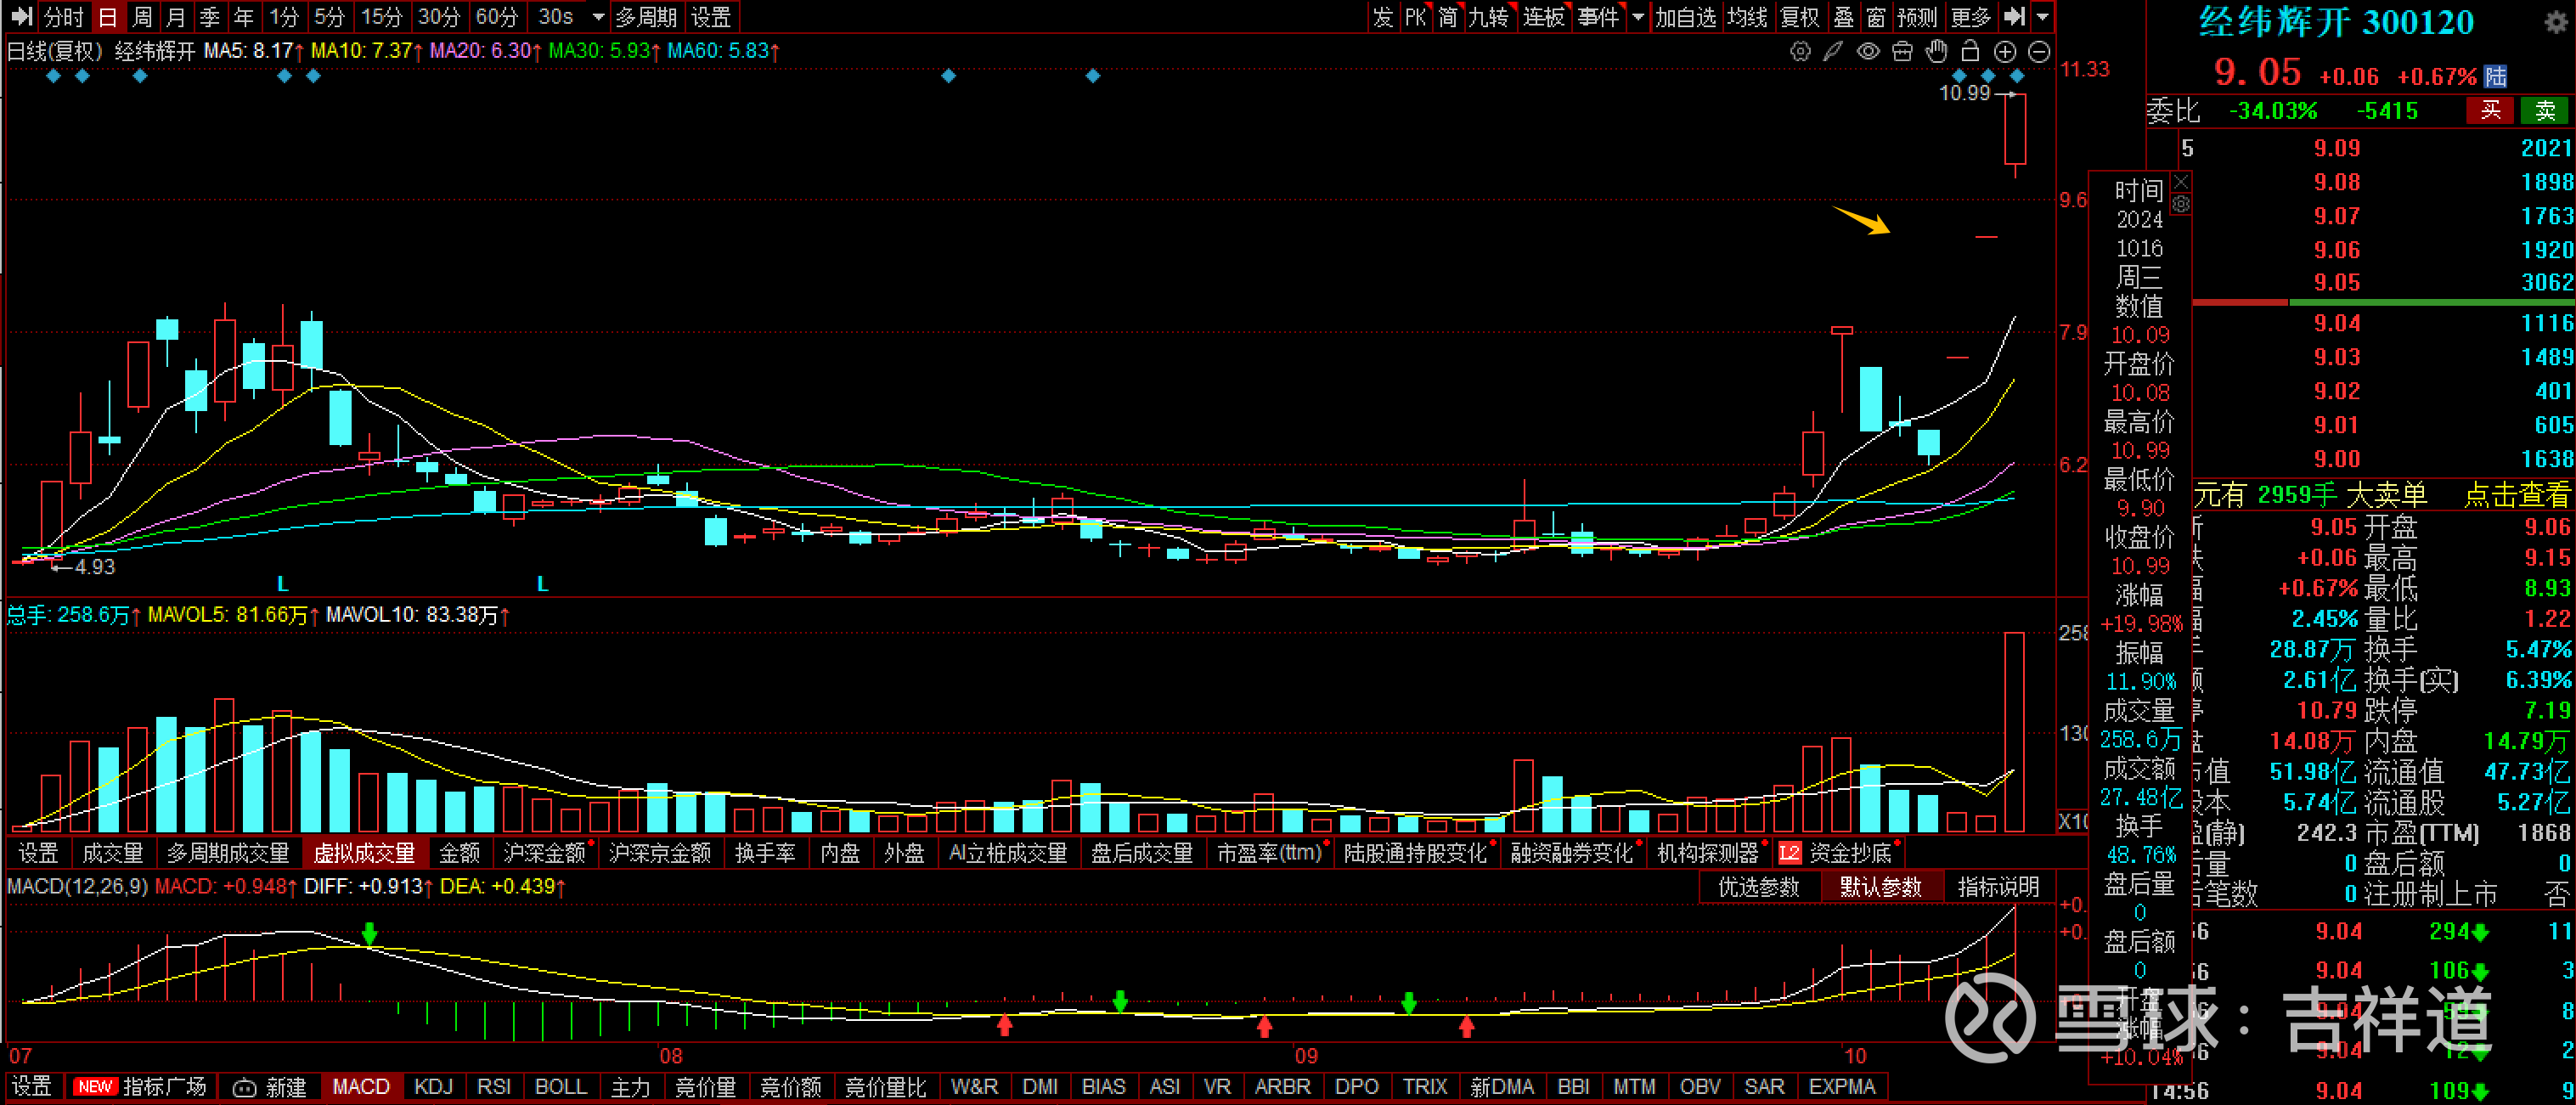Select the hand pan tool icon
2576x1105 pixels.
(1936, 51)
